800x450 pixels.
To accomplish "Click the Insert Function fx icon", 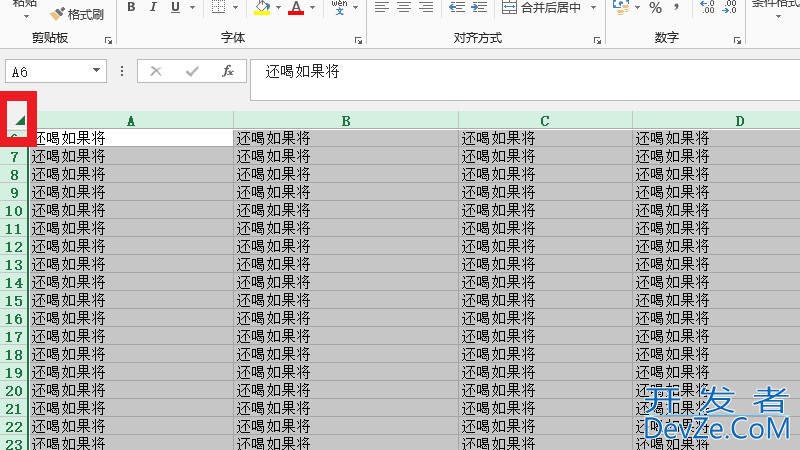I will [228, 71].
